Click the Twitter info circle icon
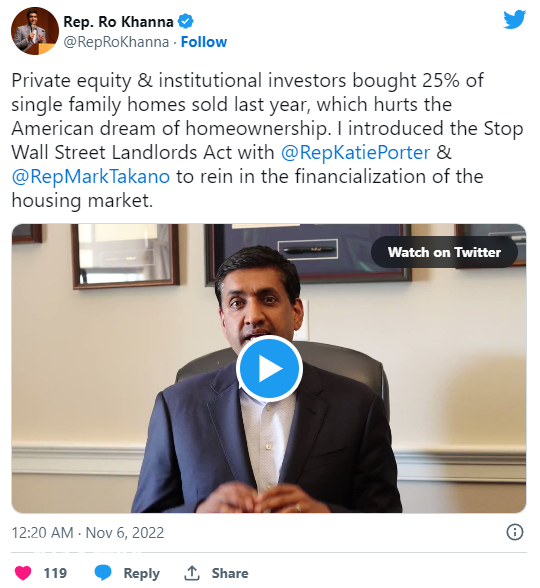The image size is (540, 588). 514,532
